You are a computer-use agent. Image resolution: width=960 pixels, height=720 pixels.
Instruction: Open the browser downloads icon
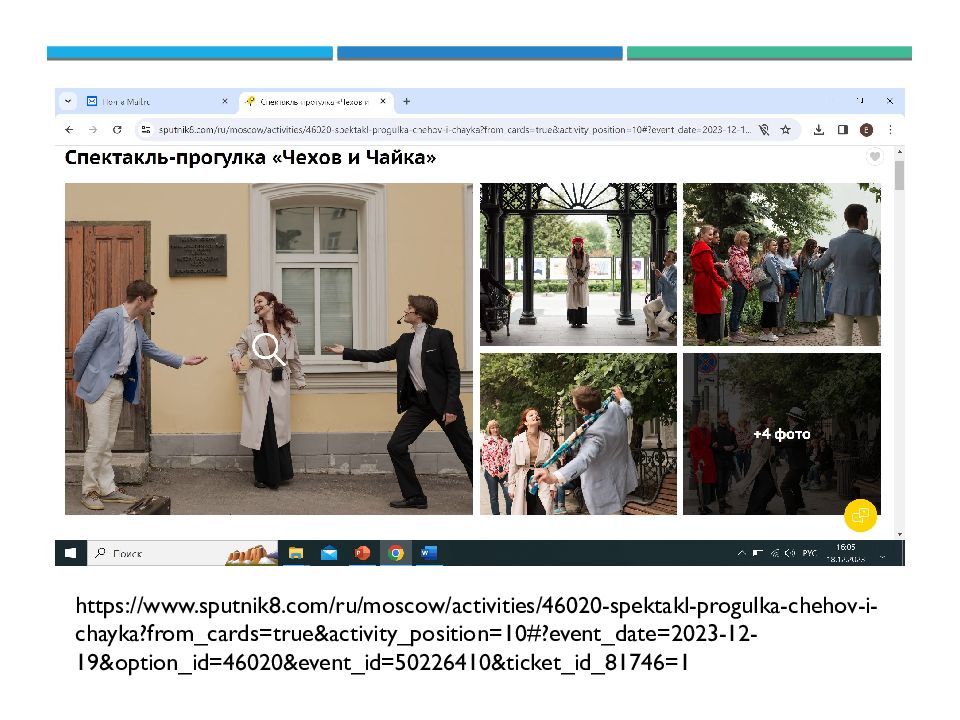pyautogui.click(x=818, y=130)
